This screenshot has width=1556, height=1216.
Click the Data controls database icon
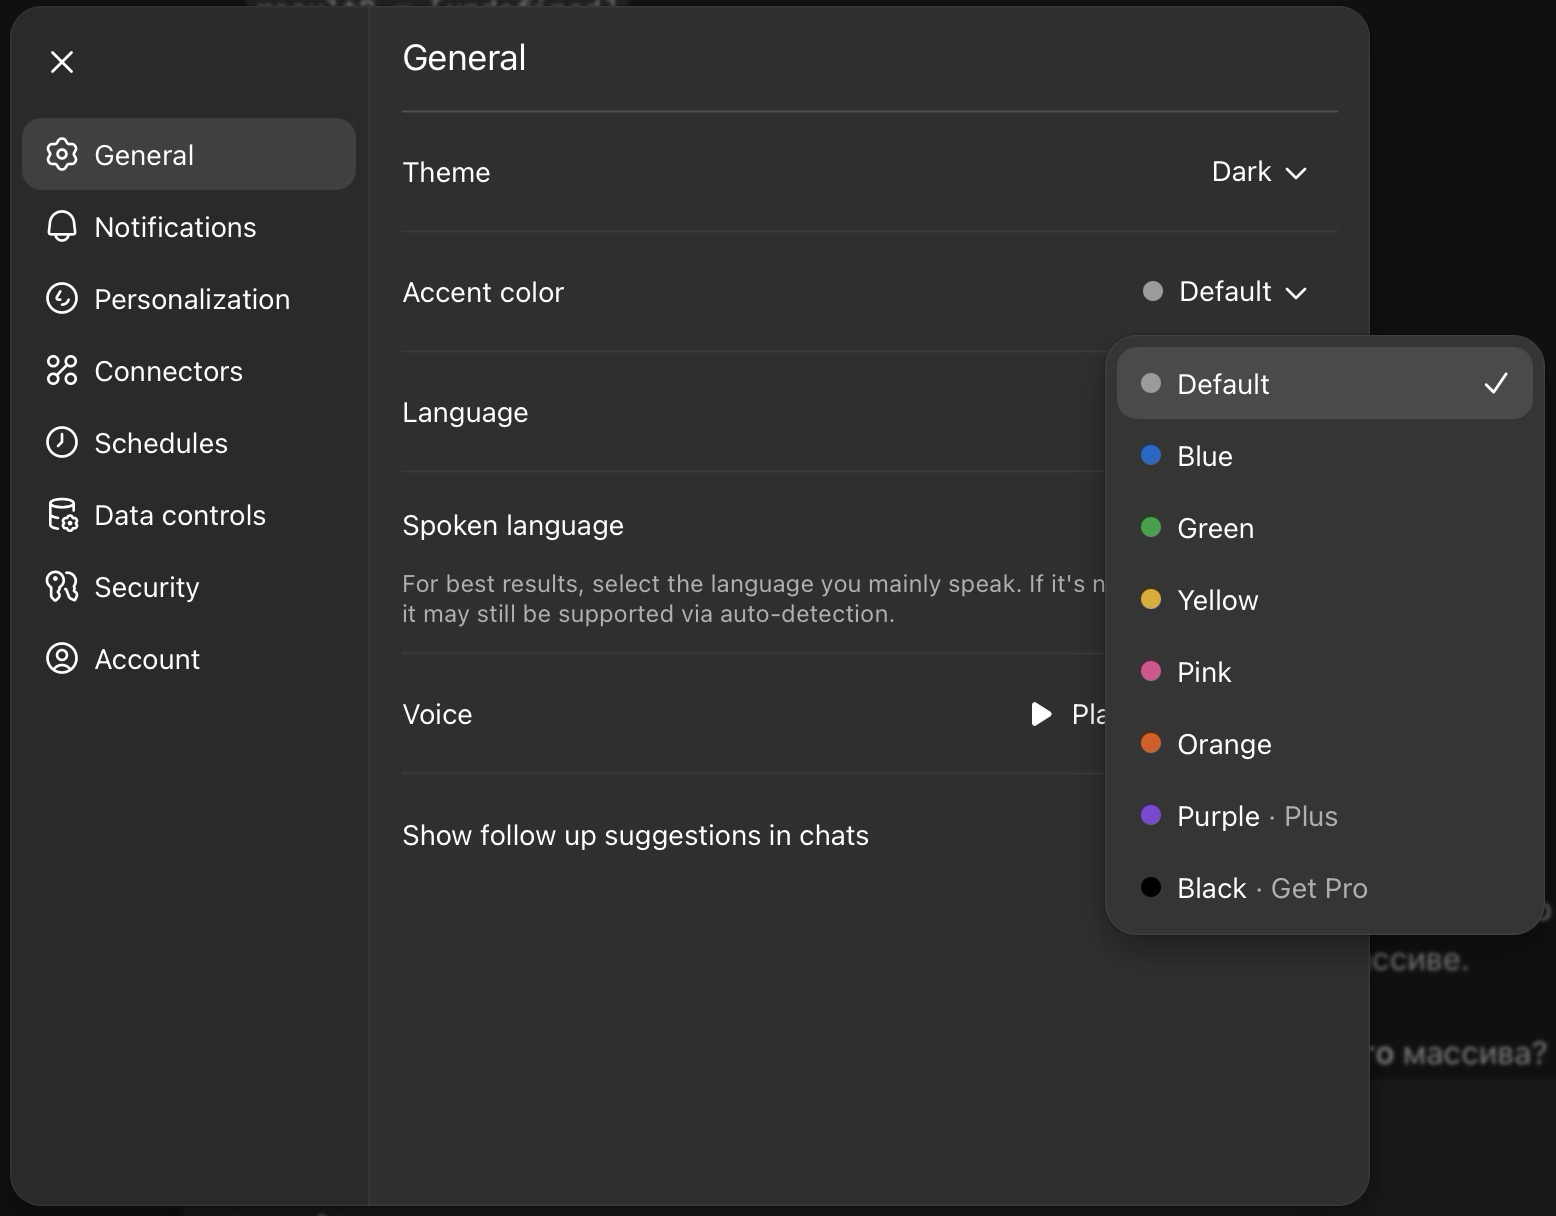[62, 515]
